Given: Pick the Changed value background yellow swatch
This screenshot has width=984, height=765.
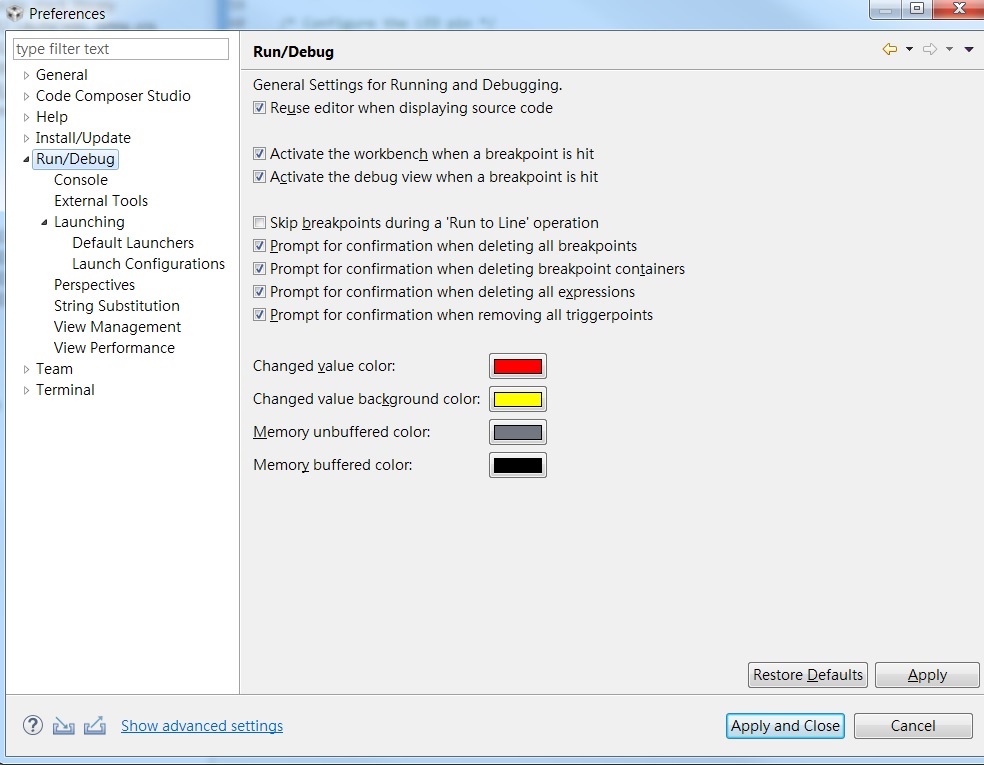Looking at the screenshot, I should (518, 399).
